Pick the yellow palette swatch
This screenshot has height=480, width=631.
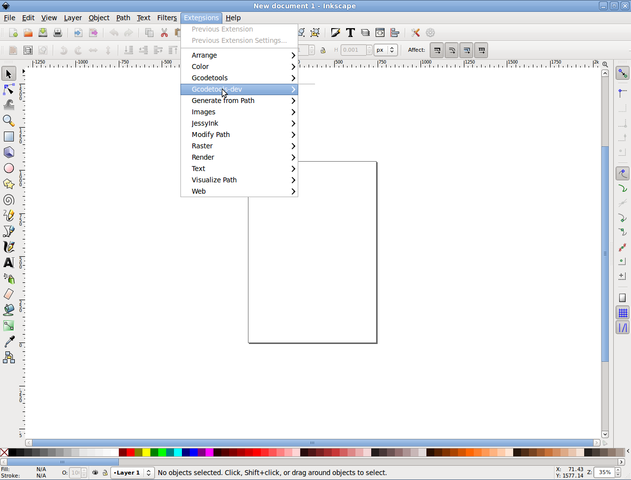[146, 453]
